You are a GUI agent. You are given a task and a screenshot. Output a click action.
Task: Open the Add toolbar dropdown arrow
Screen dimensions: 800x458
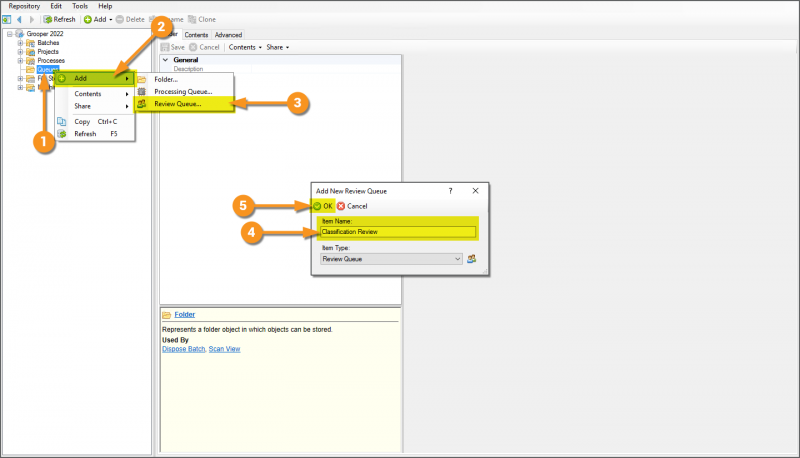coord(111,19)
